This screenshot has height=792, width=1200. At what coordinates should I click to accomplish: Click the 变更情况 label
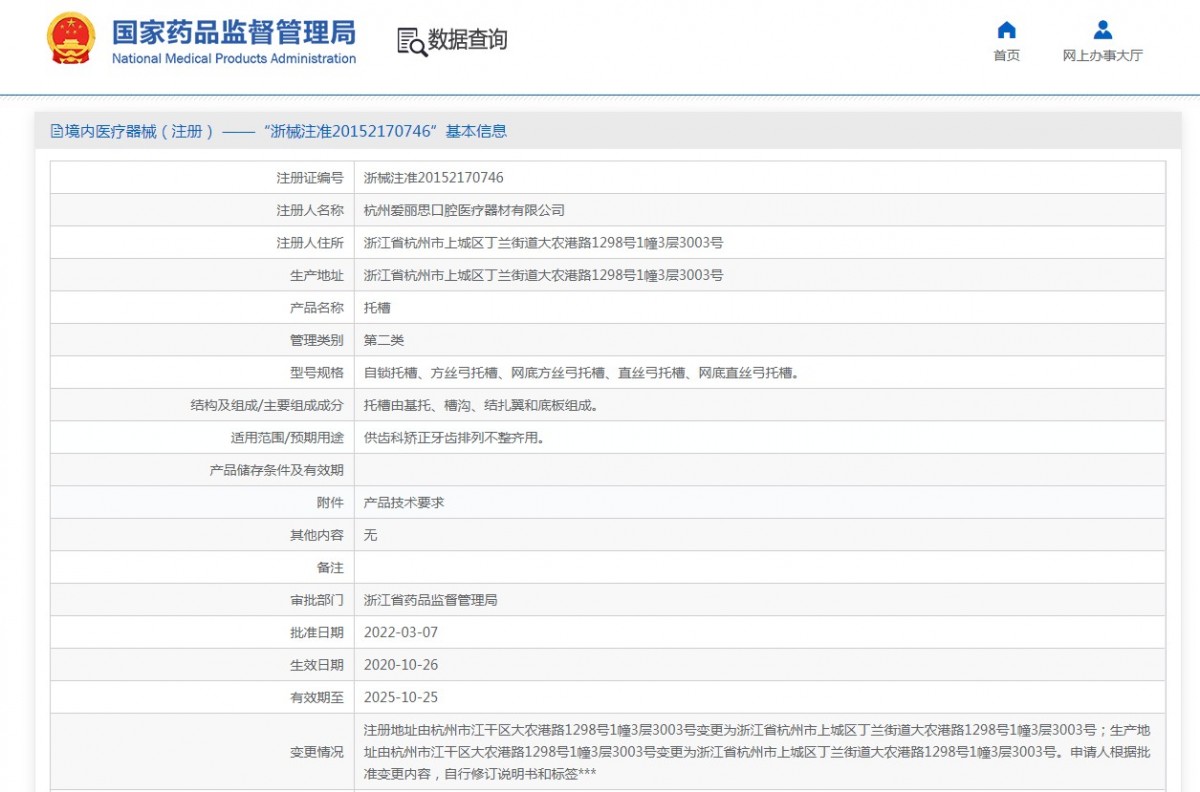click(x=317, y=751)
